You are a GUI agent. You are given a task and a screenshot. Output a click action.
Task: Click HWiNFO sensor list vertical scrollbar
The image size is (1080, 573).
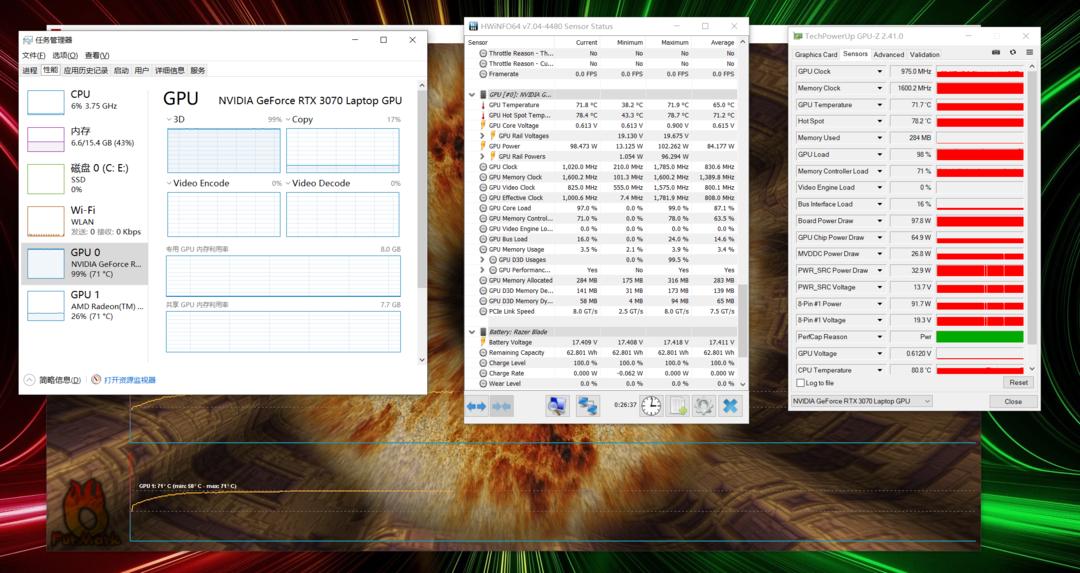pyautogui.click(x=742, y=213)
